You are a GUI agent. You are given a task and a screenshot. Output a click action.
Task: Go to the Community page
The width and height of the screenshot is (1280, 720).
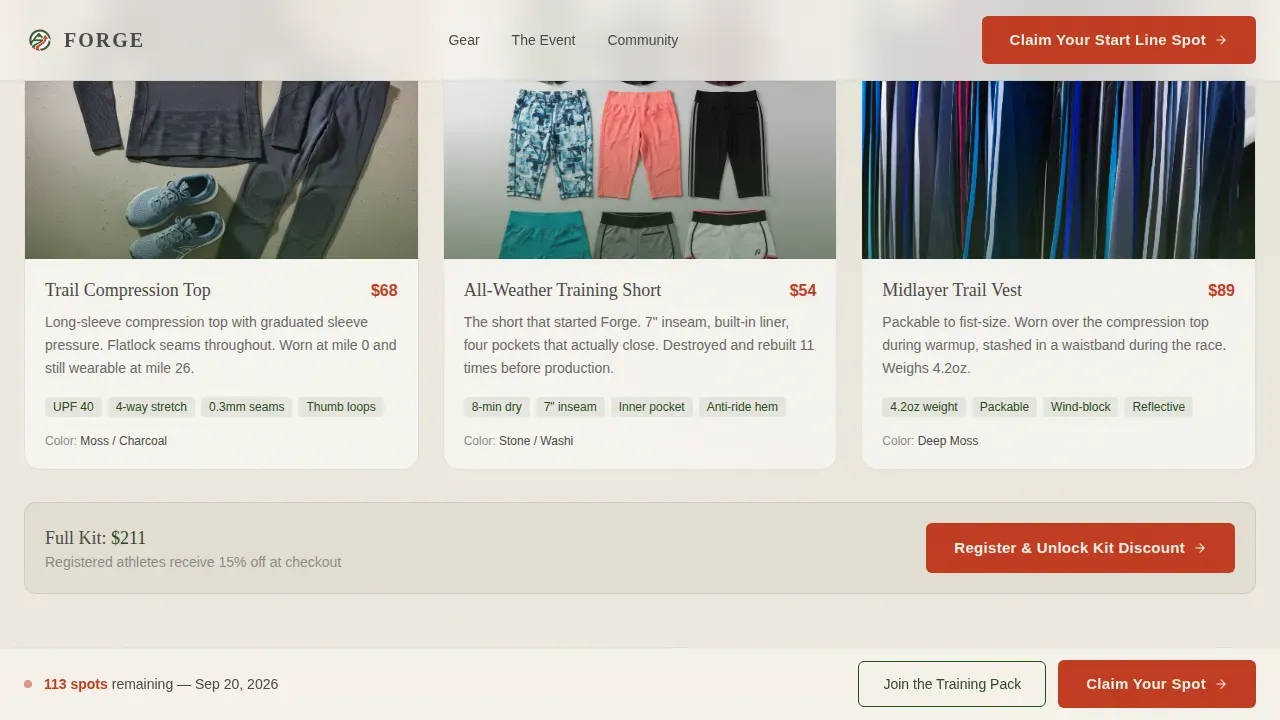point(642,40)
